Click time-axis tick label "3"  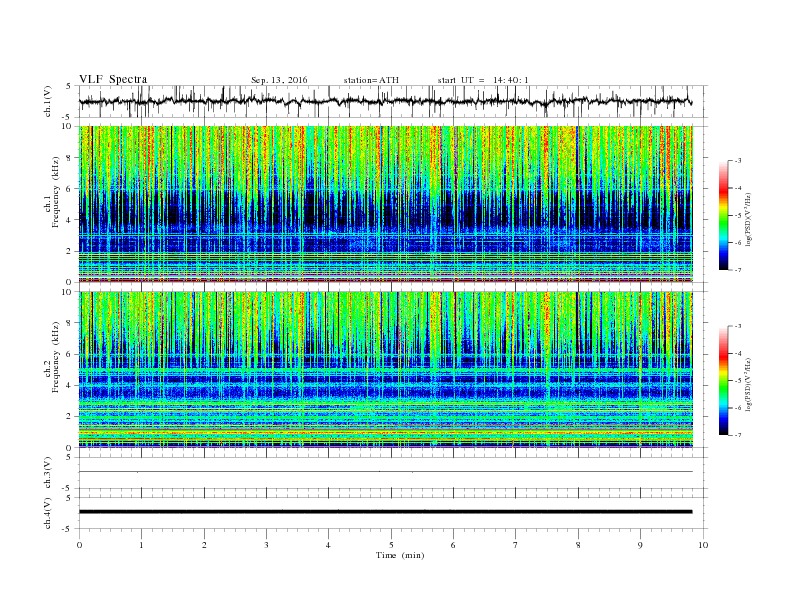(266, 545)
